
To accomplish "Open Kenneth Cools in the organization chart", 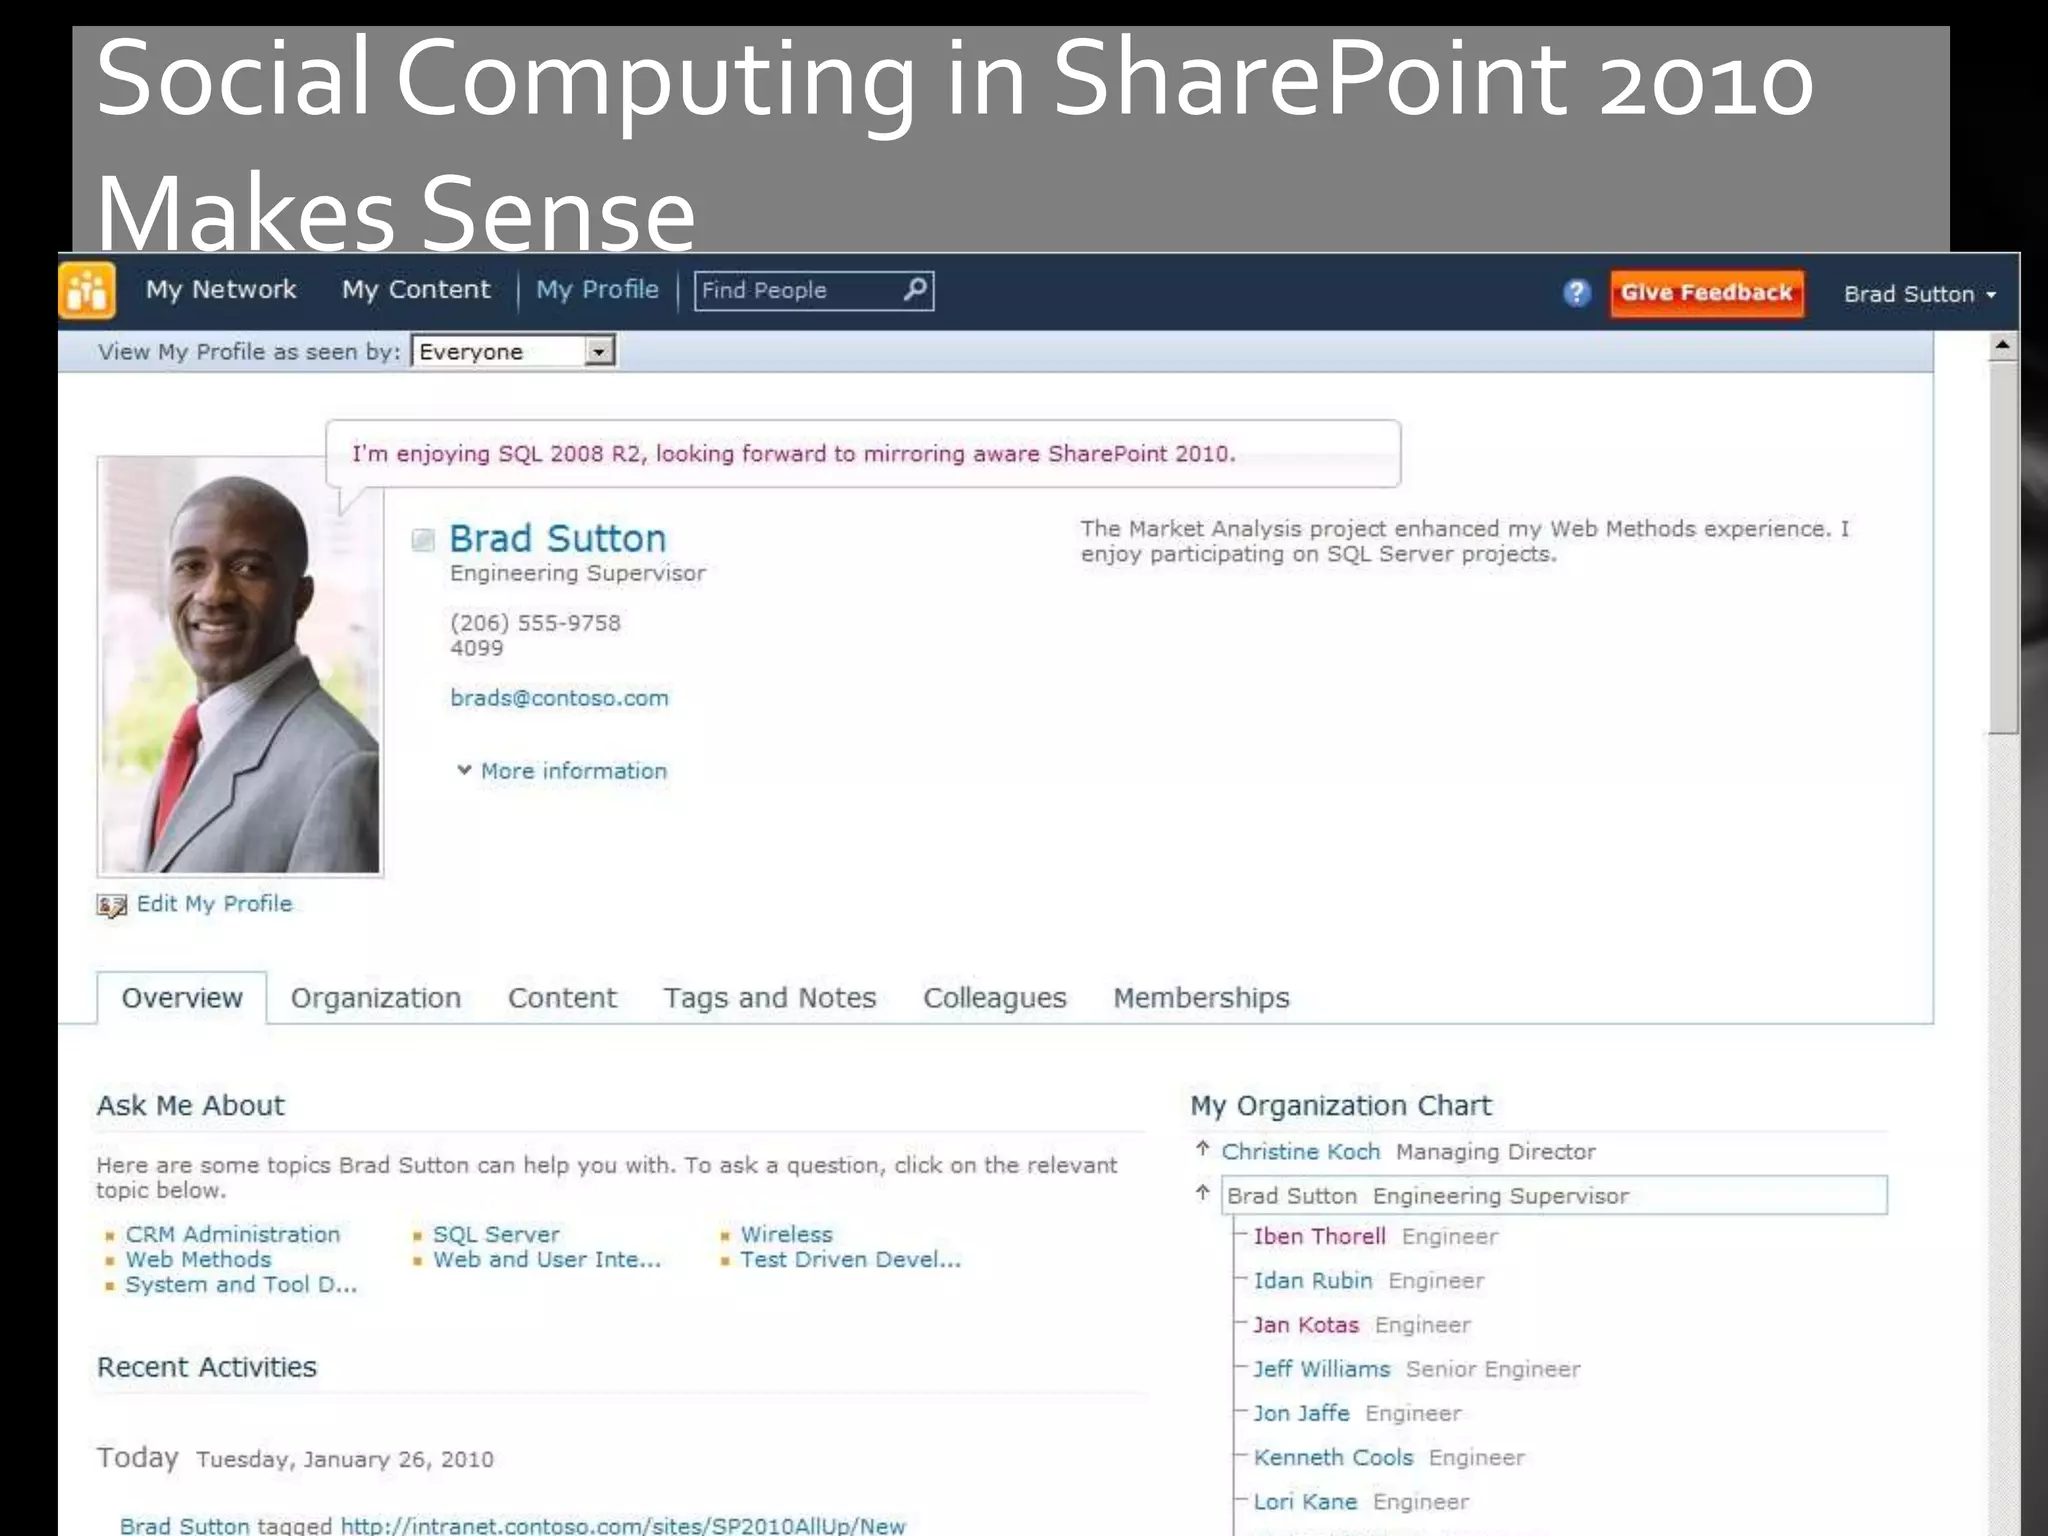I will pyautogui.click(x=1333, y=1457).
